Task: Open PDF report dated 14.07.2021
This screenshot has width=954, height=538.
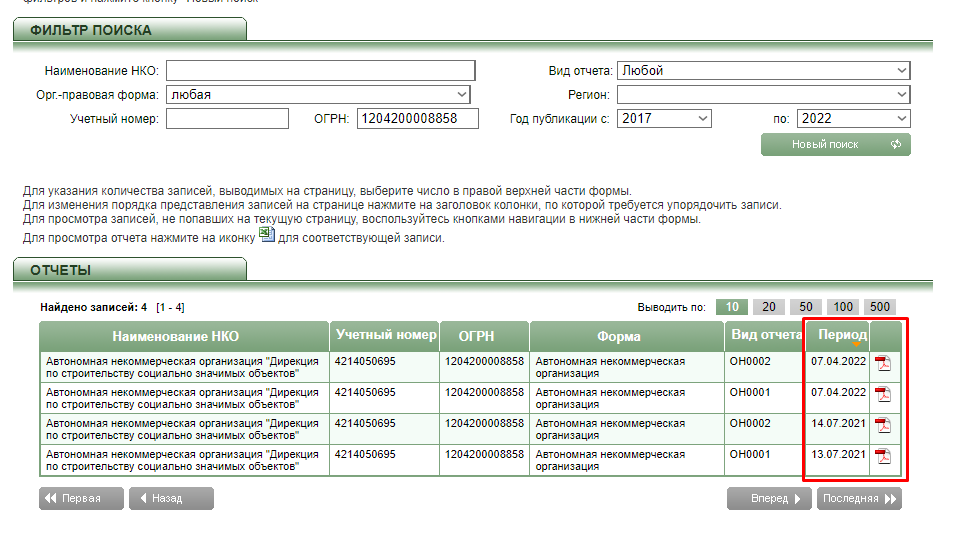Action: pyautogui.click(x=883, y=425)
